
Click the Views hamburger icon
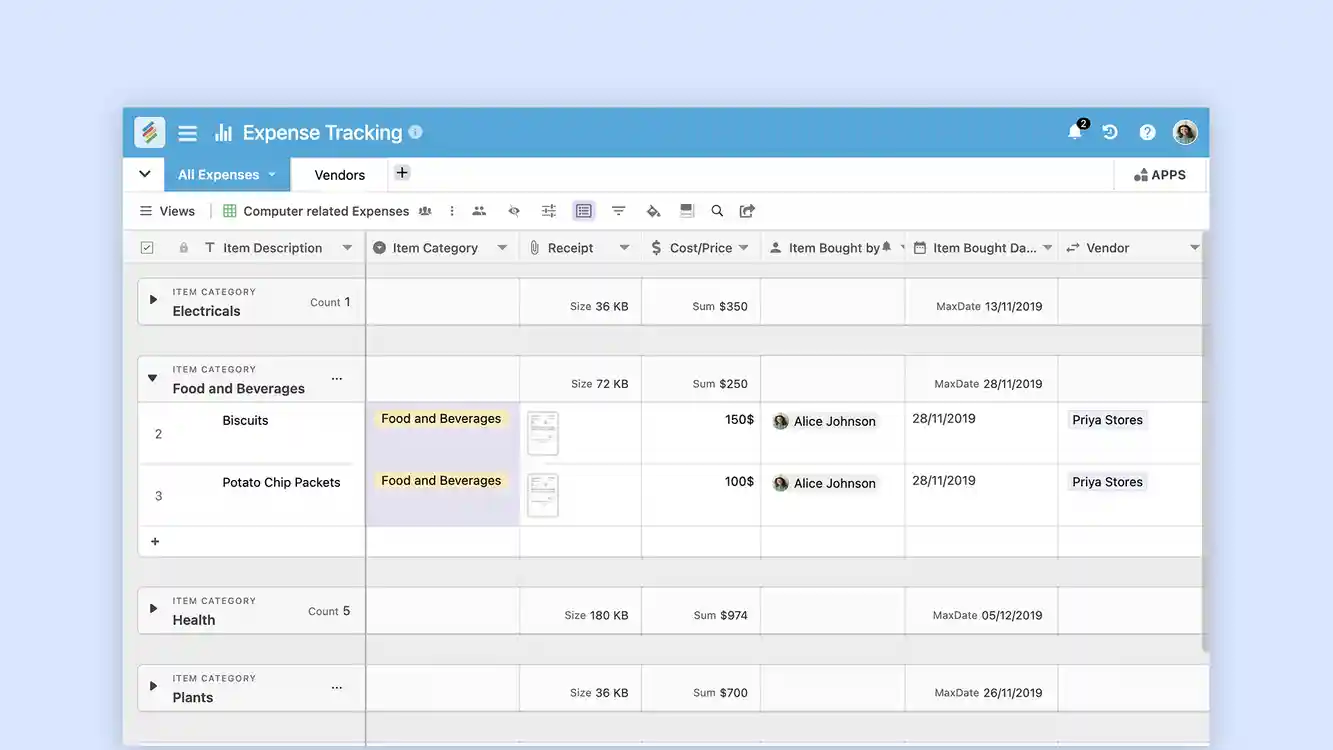[145, 210]
